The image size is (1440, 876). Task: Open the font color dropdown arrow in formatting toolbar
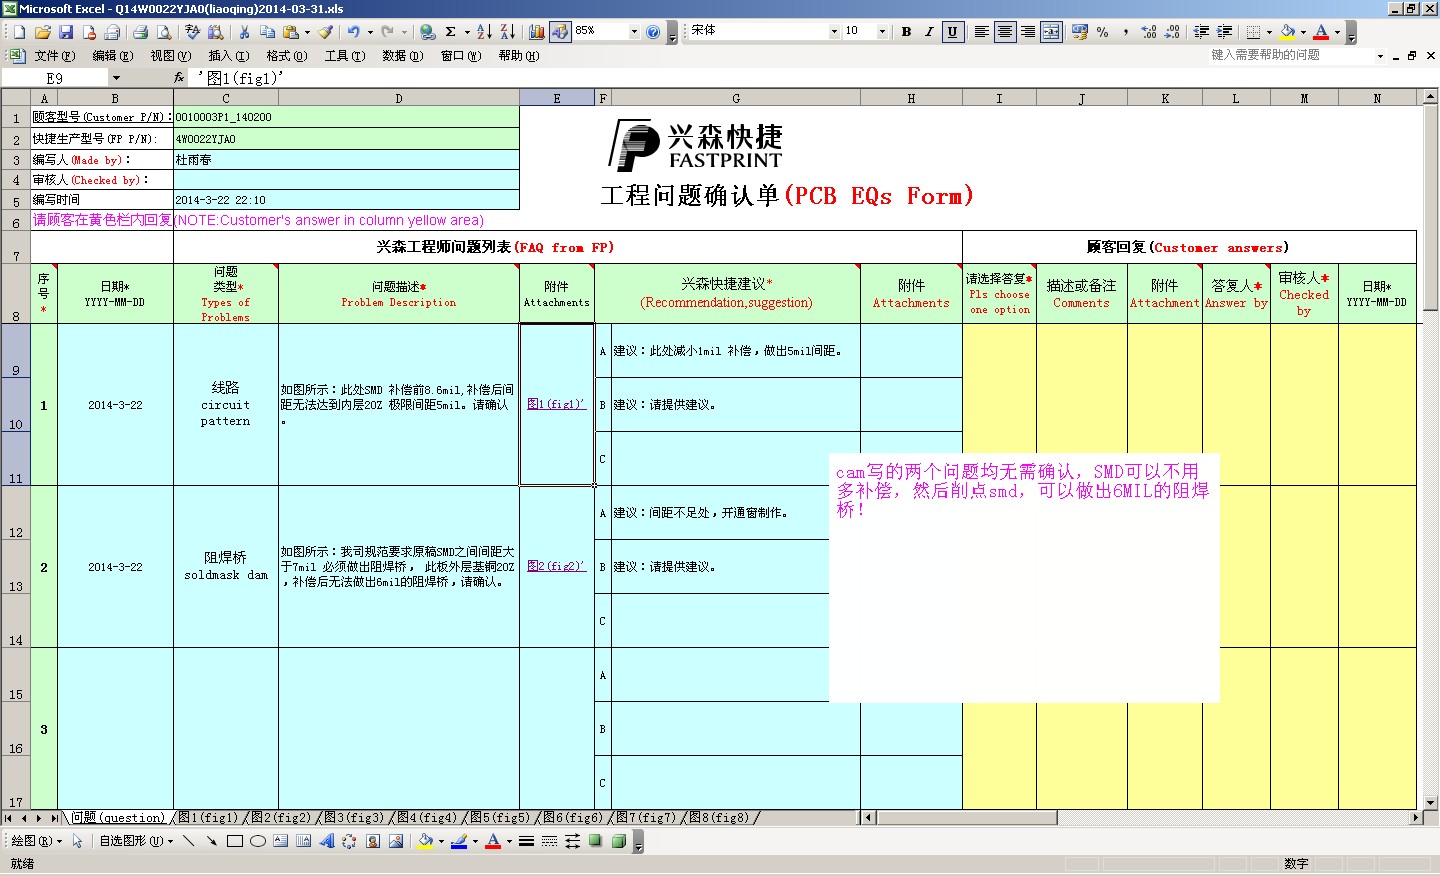[1337, 32]
